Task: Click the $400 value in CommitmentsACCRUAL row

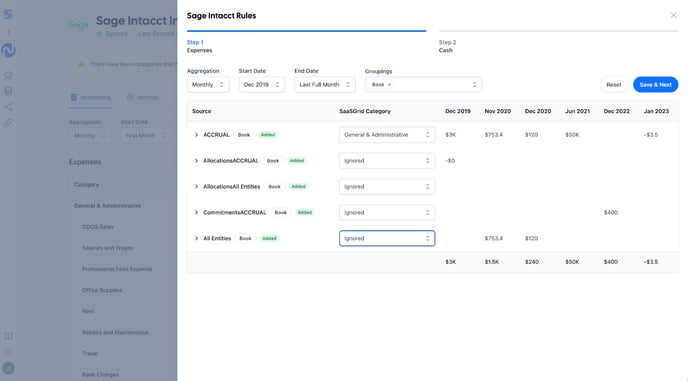Action: pos(611,212)
